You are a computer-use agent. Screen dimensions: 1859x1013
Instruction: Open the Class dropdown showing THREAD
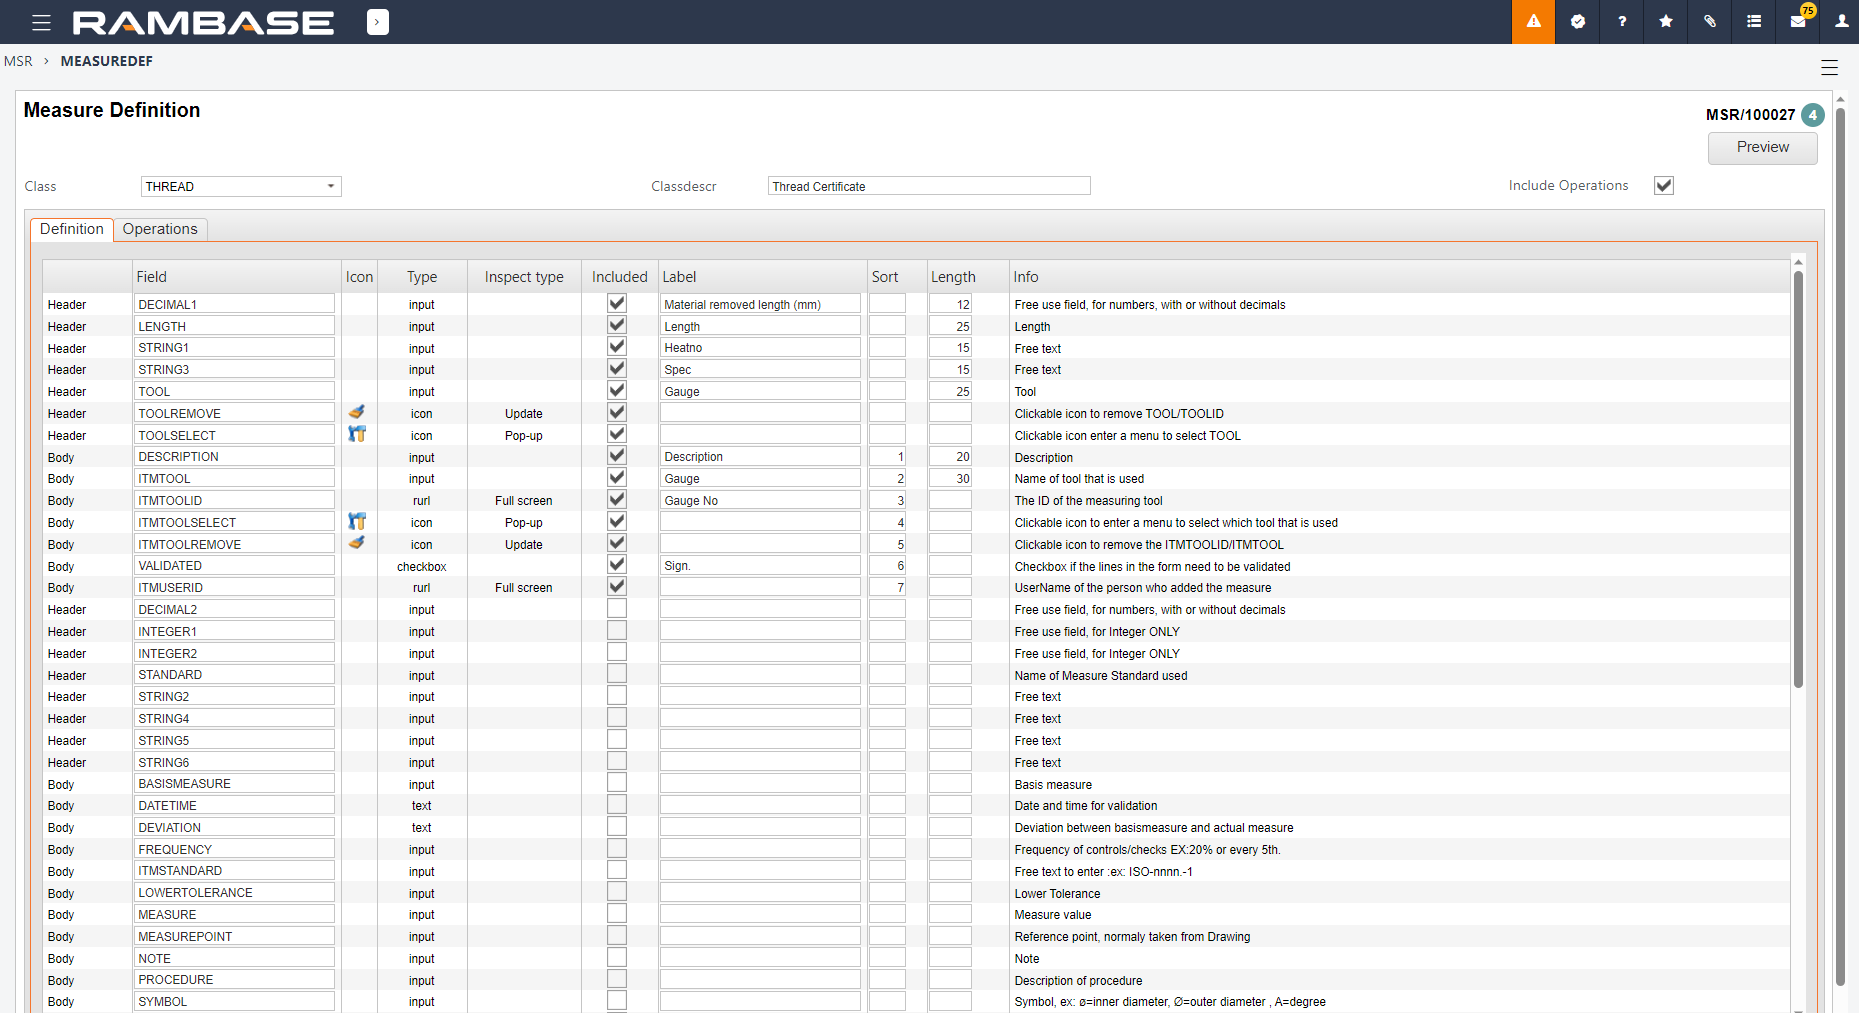point(240,187)
